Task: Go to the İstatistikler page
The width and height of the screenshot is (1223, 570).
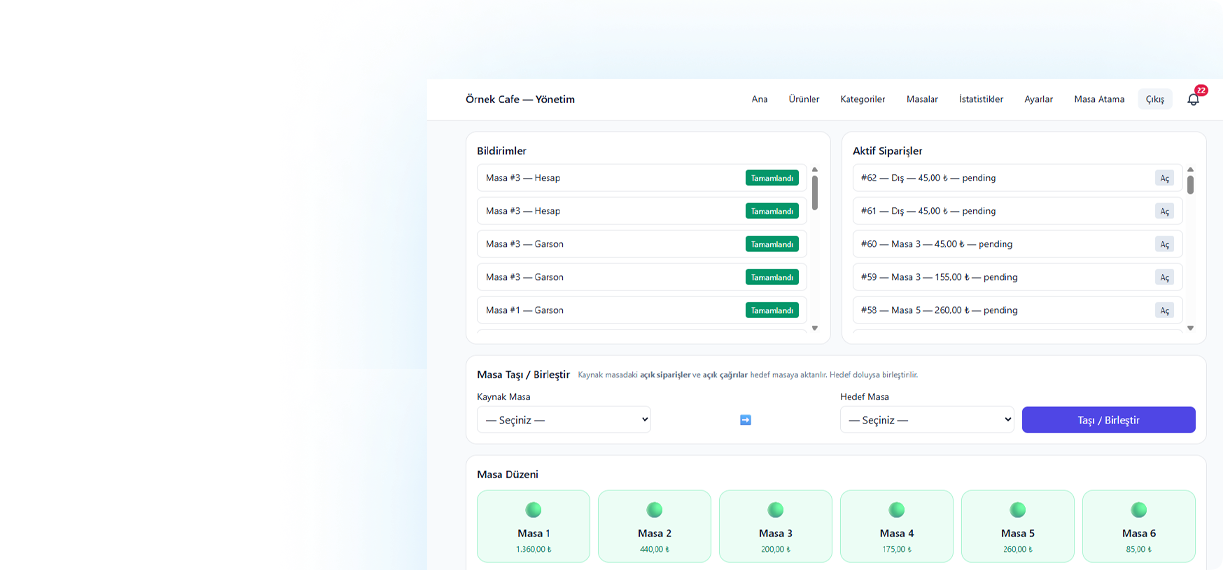Action: point(980,99)
